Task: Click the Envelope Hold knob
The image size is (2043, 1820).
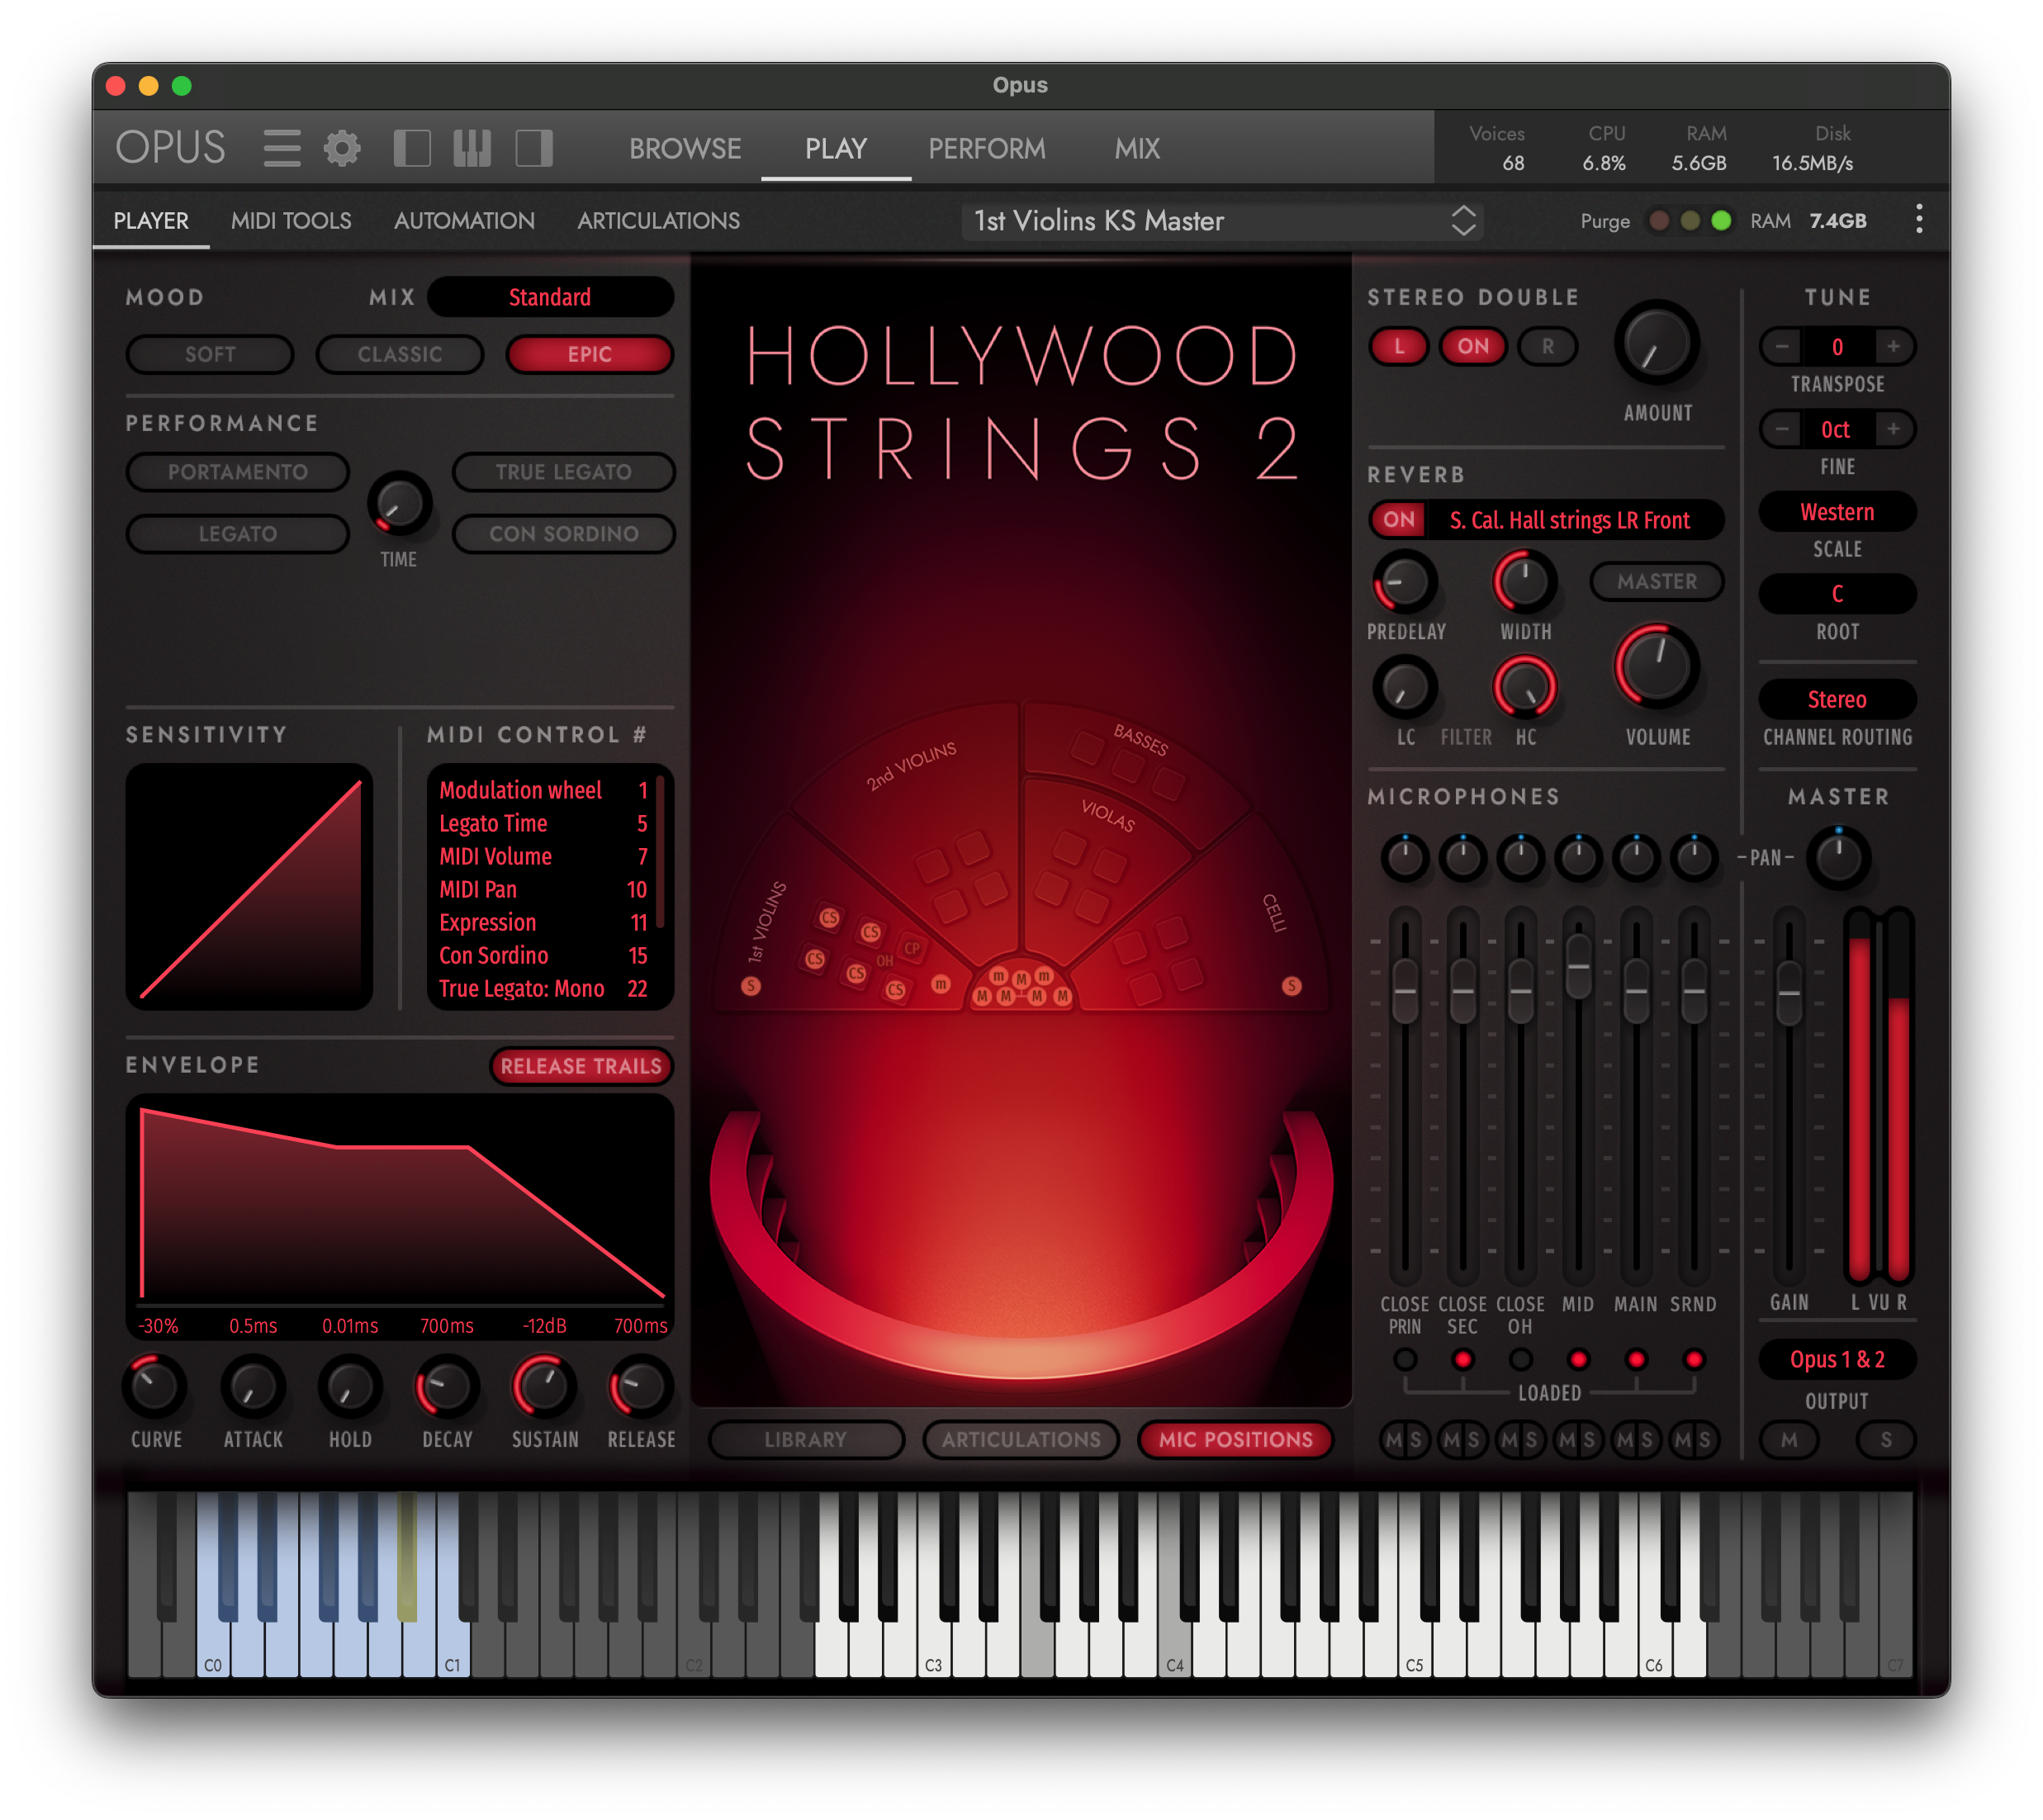Action: pyautogui.click(x=349, y=1387)
